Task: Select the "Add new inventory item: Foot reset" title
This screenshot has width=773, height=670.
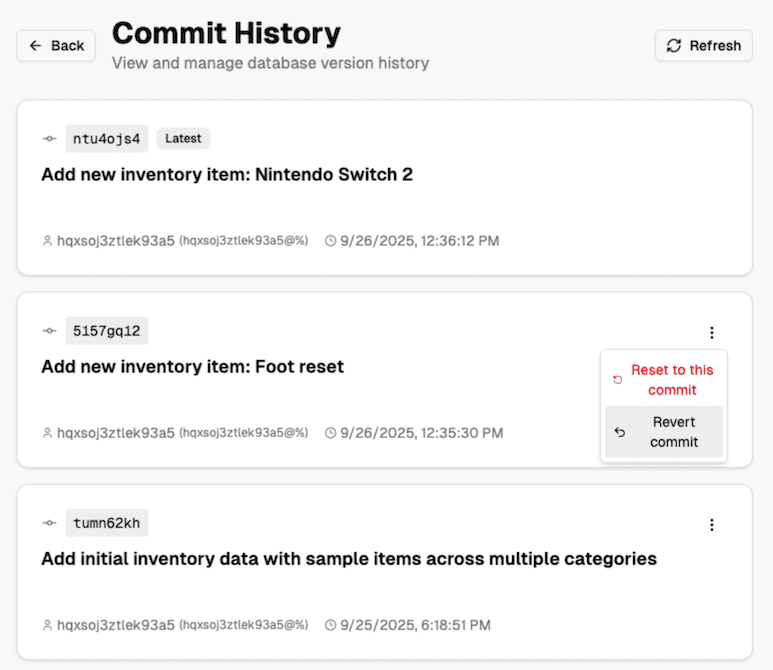Action: point(192,367)
